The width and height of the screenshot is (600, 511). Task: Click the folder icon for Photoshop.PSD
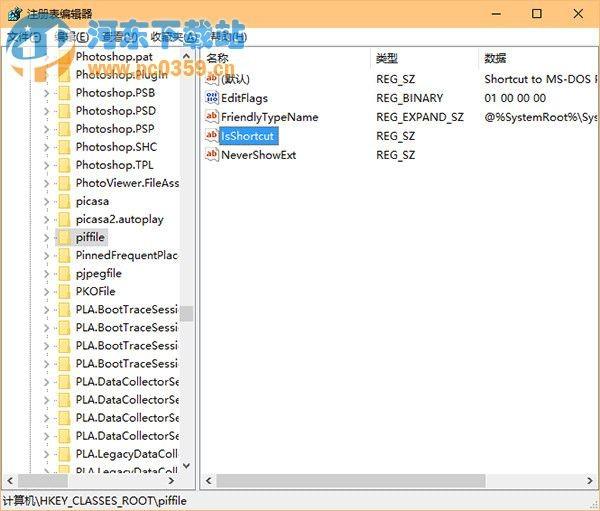[x=64, y=111]
